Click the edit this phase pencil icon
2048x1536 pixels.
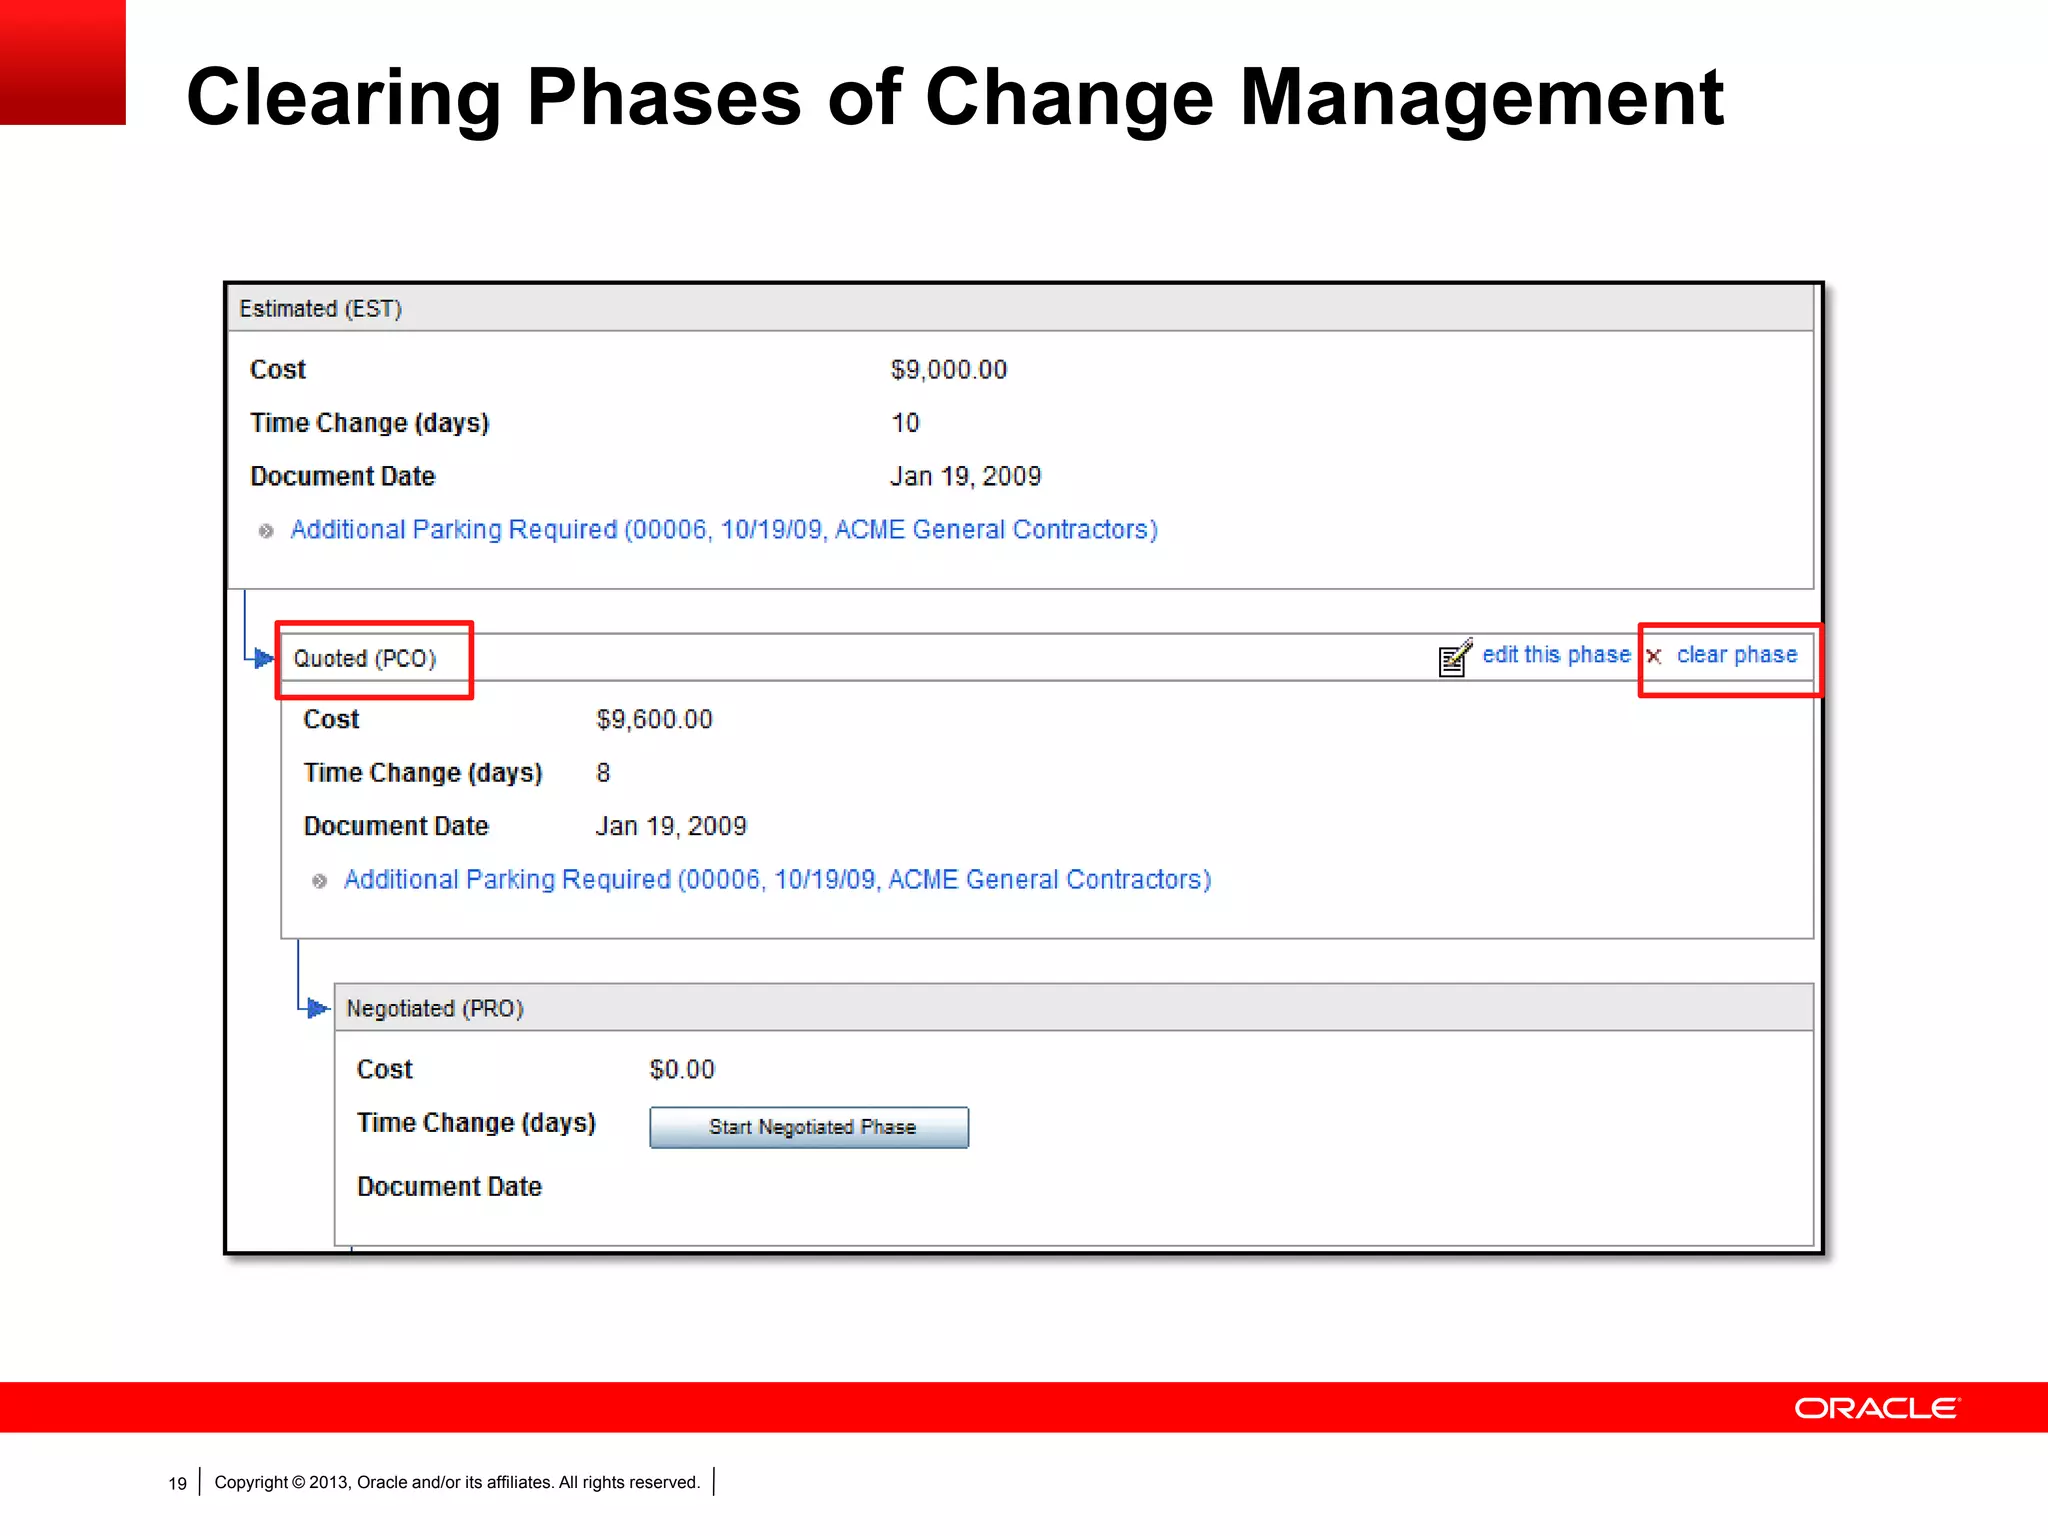pyautogui.click(x=1454, y=657)
